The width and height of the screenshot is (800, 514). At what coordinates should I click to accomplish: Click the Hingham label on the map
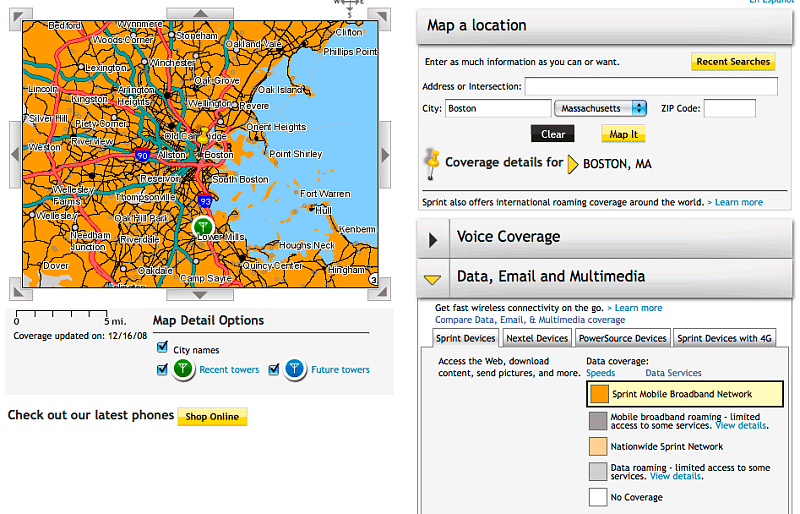346,270
